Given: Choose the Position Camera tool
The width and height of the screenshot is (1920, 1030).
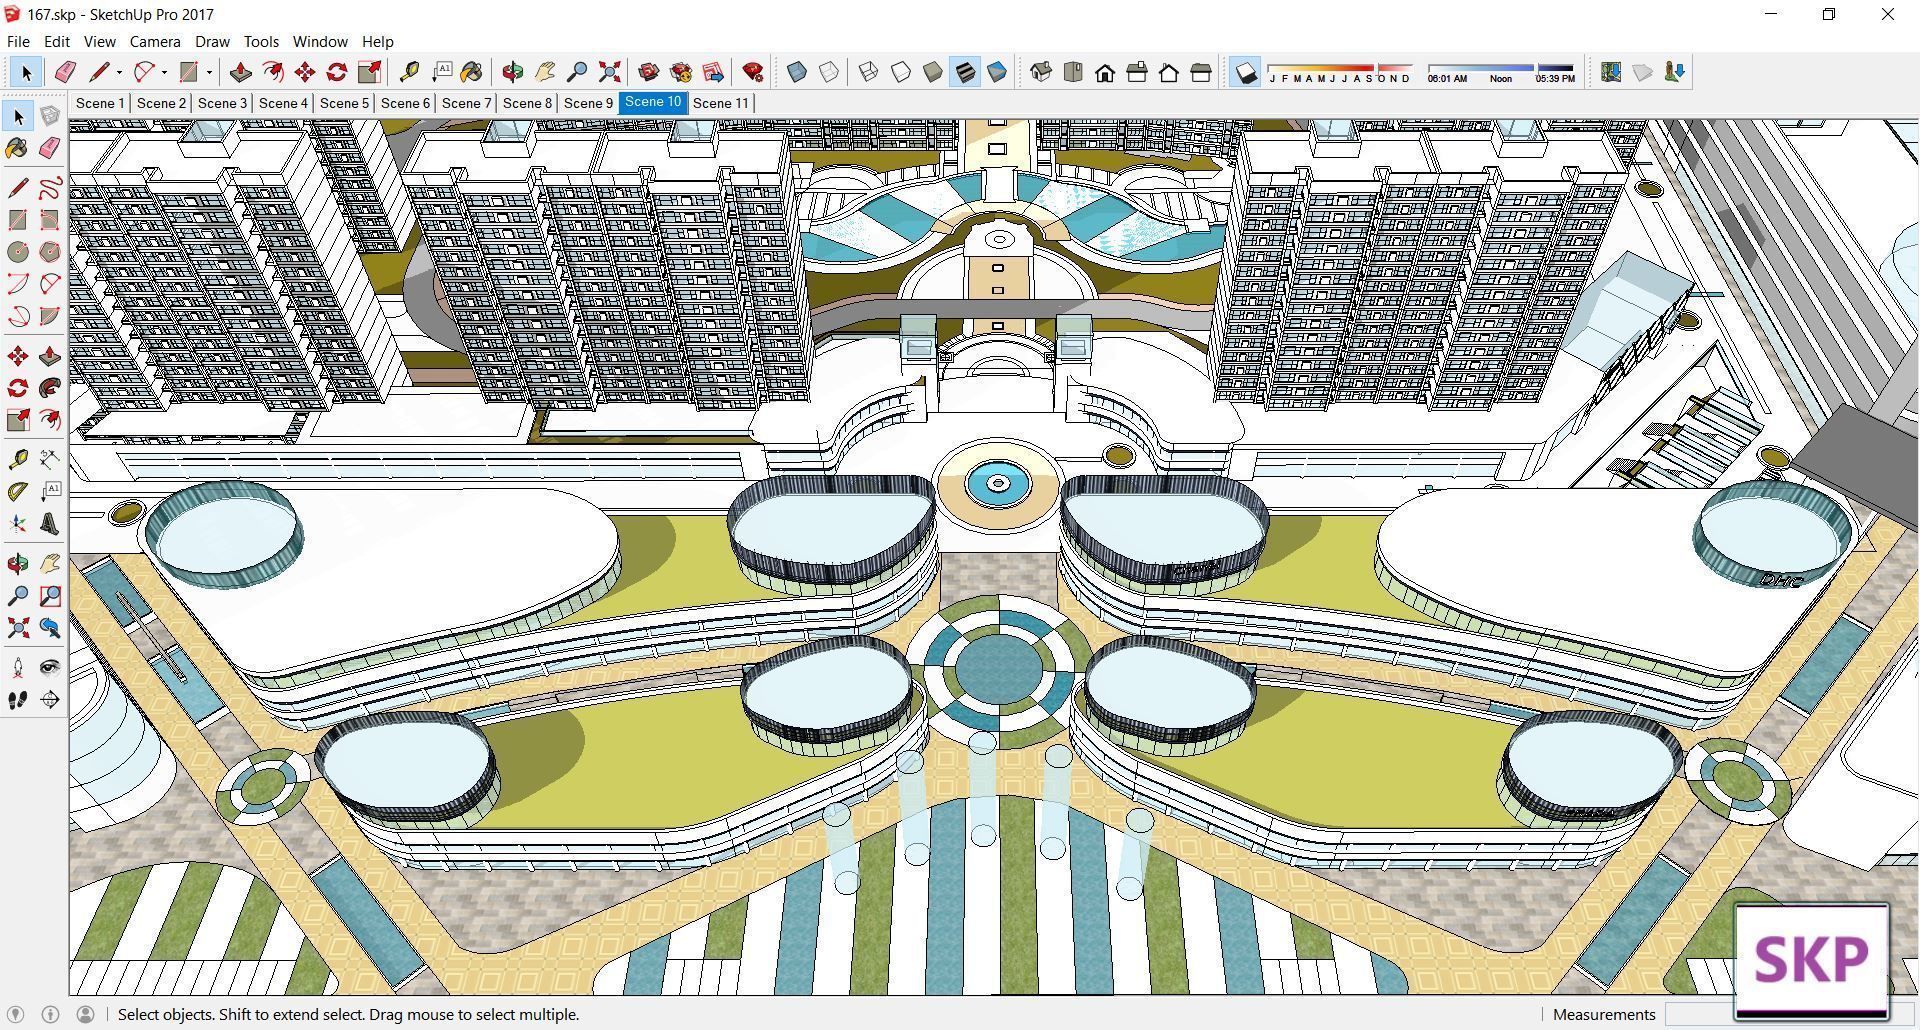Looking at the screenshot, I should click(x=18, y=668).
